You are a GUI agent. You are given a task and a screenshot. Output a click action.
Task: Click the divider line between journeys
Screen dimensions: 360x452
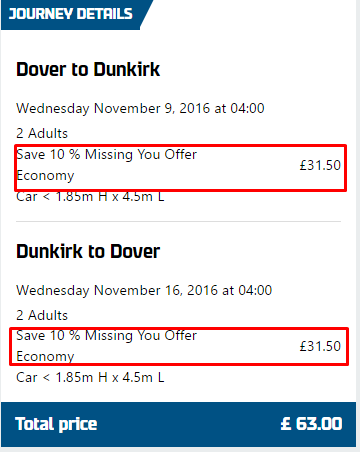coord(178,221)
